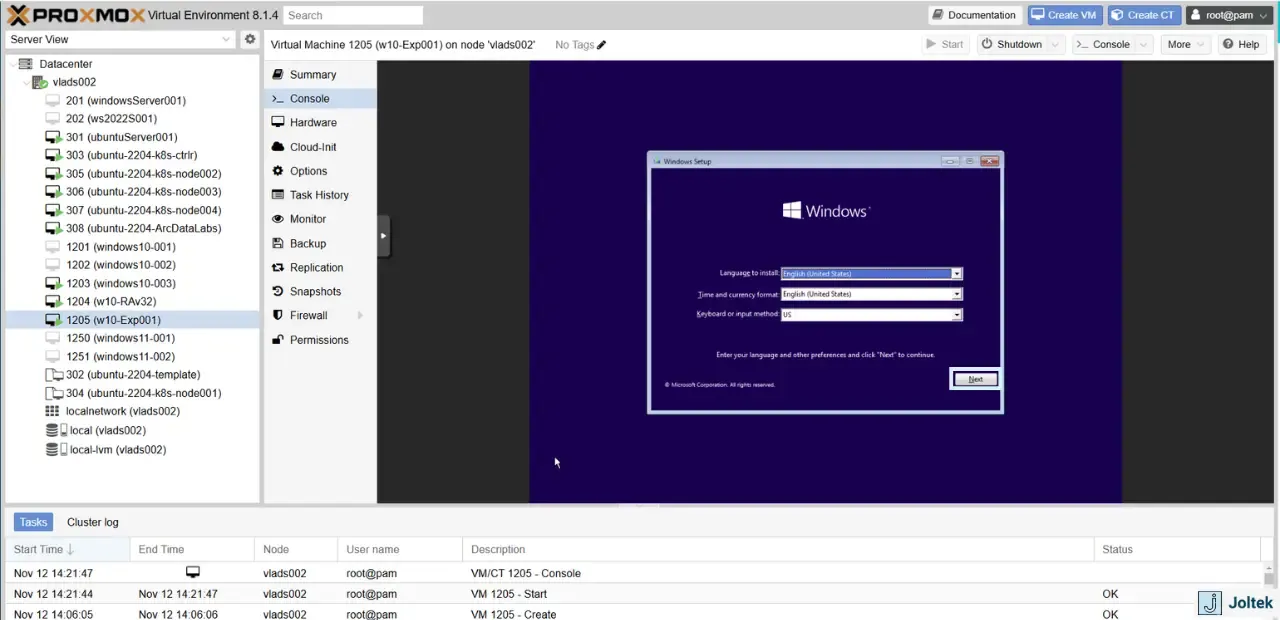Select VM 1250 (windows11-001)
Screen dimensions: 1280x620
[x=120, y=337]
